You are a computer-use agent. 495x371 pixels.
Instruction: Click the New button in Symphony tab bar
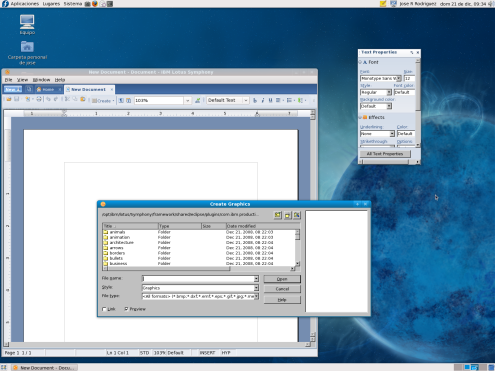pos(13,89)
